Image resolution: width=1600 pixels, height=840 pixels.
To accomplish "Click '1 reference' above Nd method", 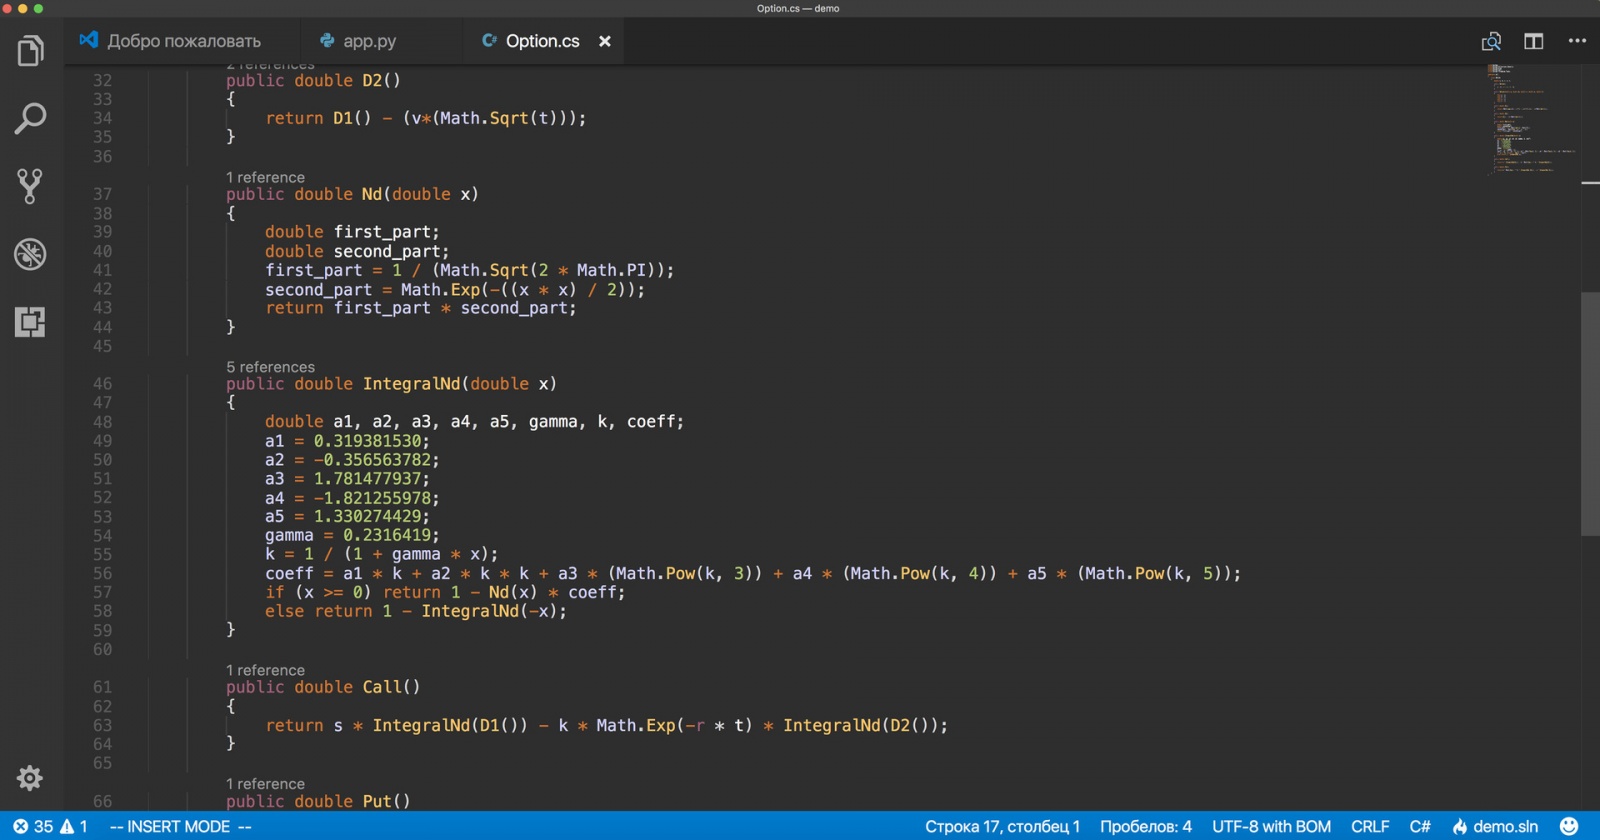I will [x=265, y=177].
